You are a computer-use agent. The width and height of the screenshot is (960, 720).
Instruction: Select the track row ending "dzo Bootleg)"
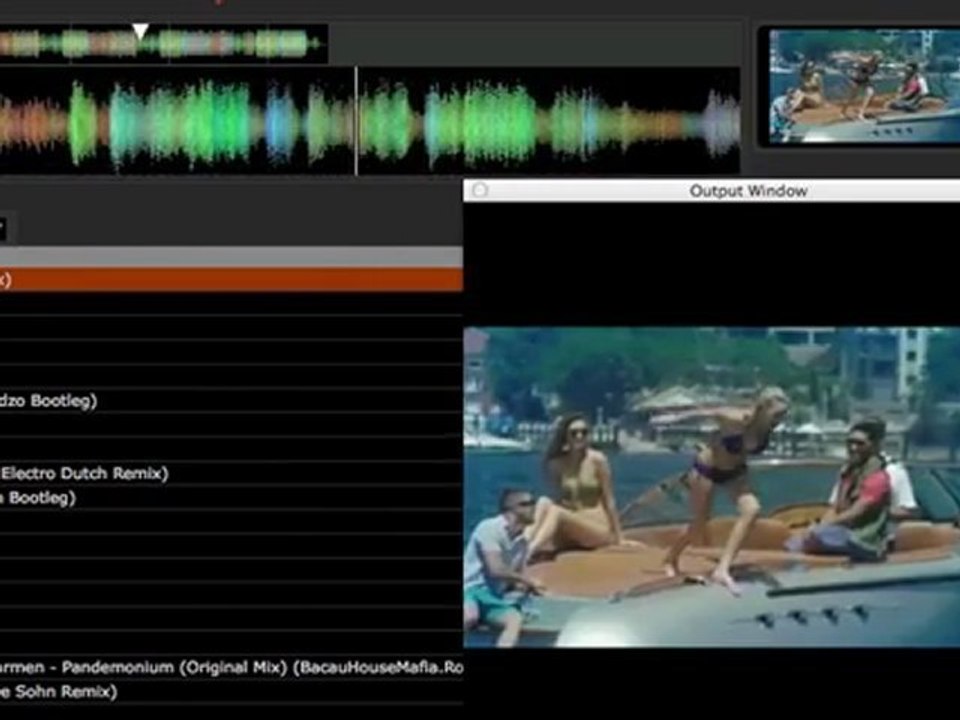(x=231, y=400)
